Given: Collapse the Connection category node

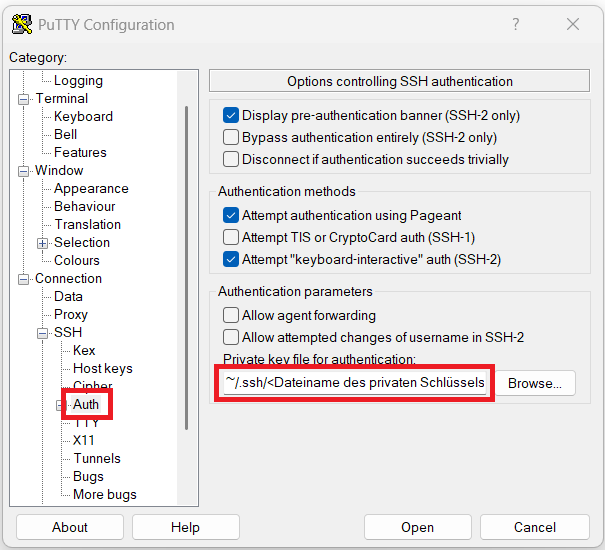Looking at the screenshot, I should coord(25,279).
